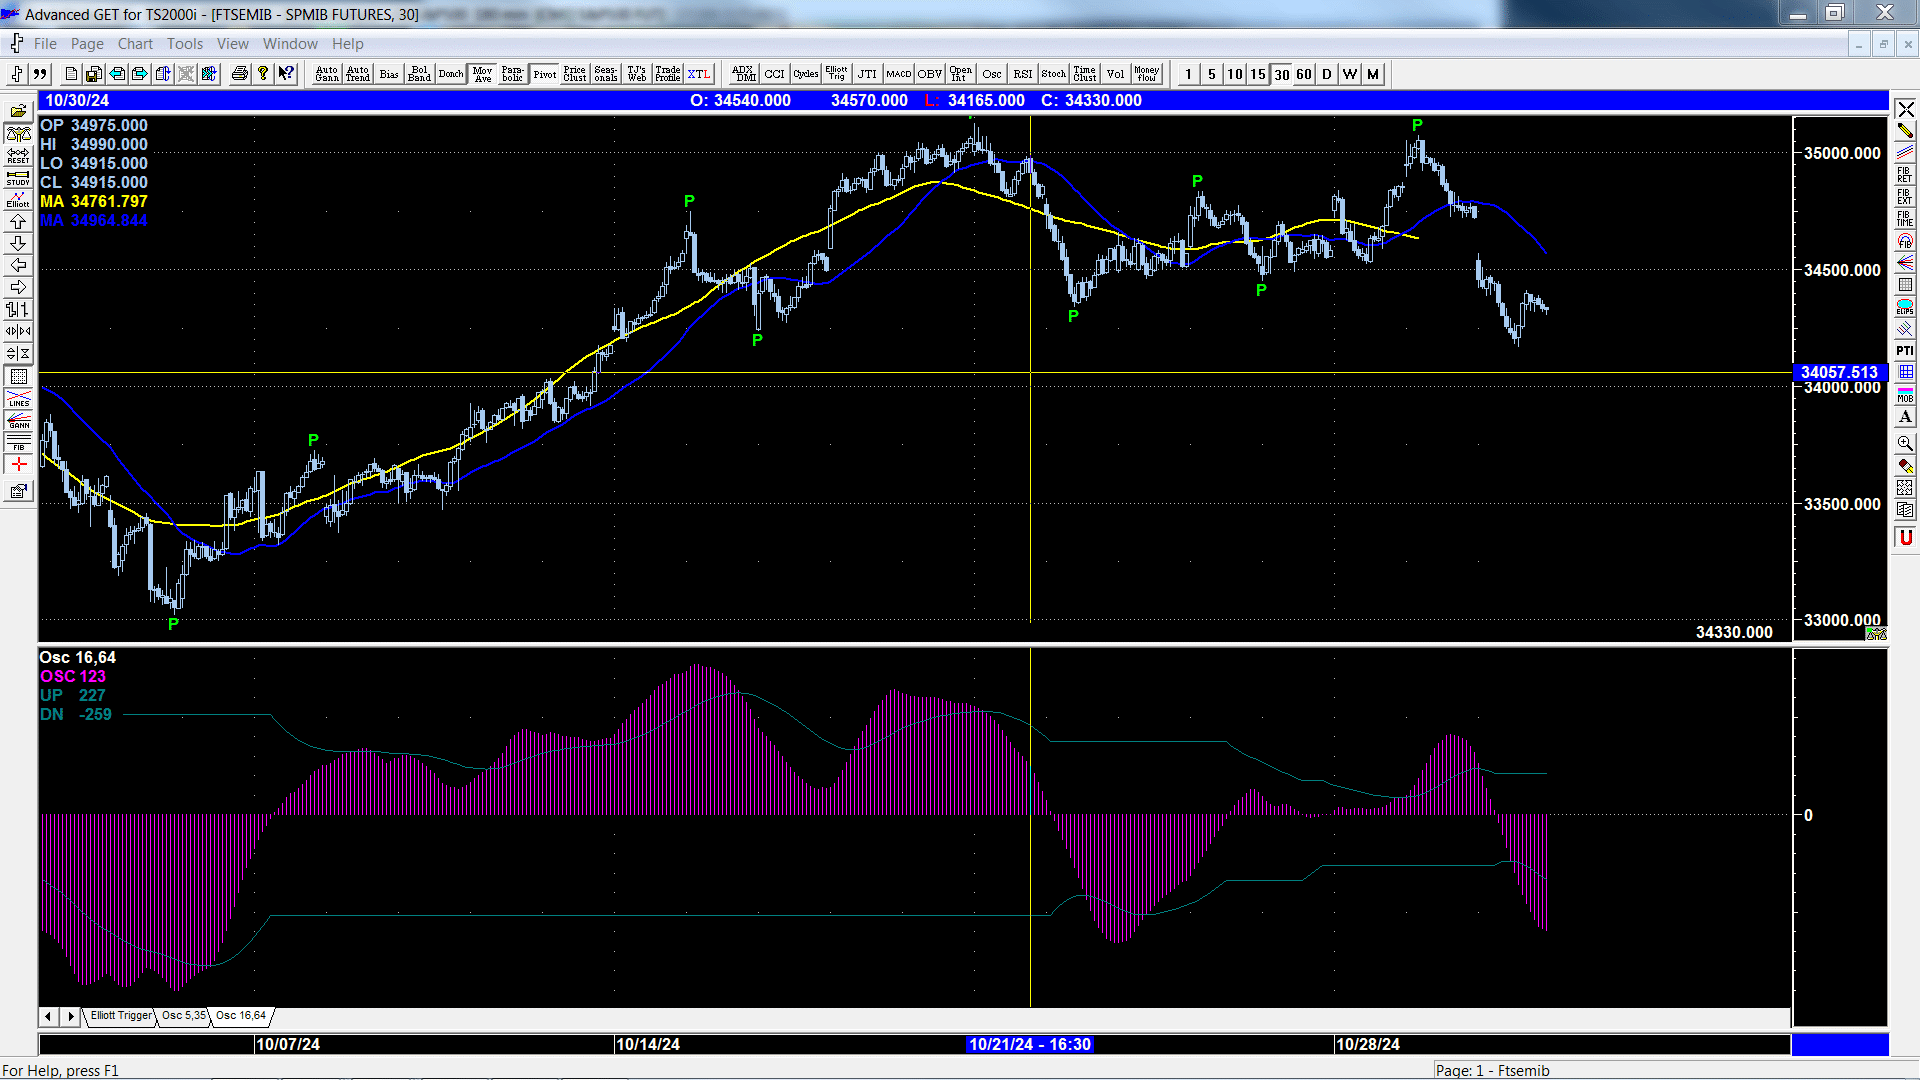Open the File menu
This screenshot has height=1080, width=1920.
pyautogui.click(x=45, y=44)
